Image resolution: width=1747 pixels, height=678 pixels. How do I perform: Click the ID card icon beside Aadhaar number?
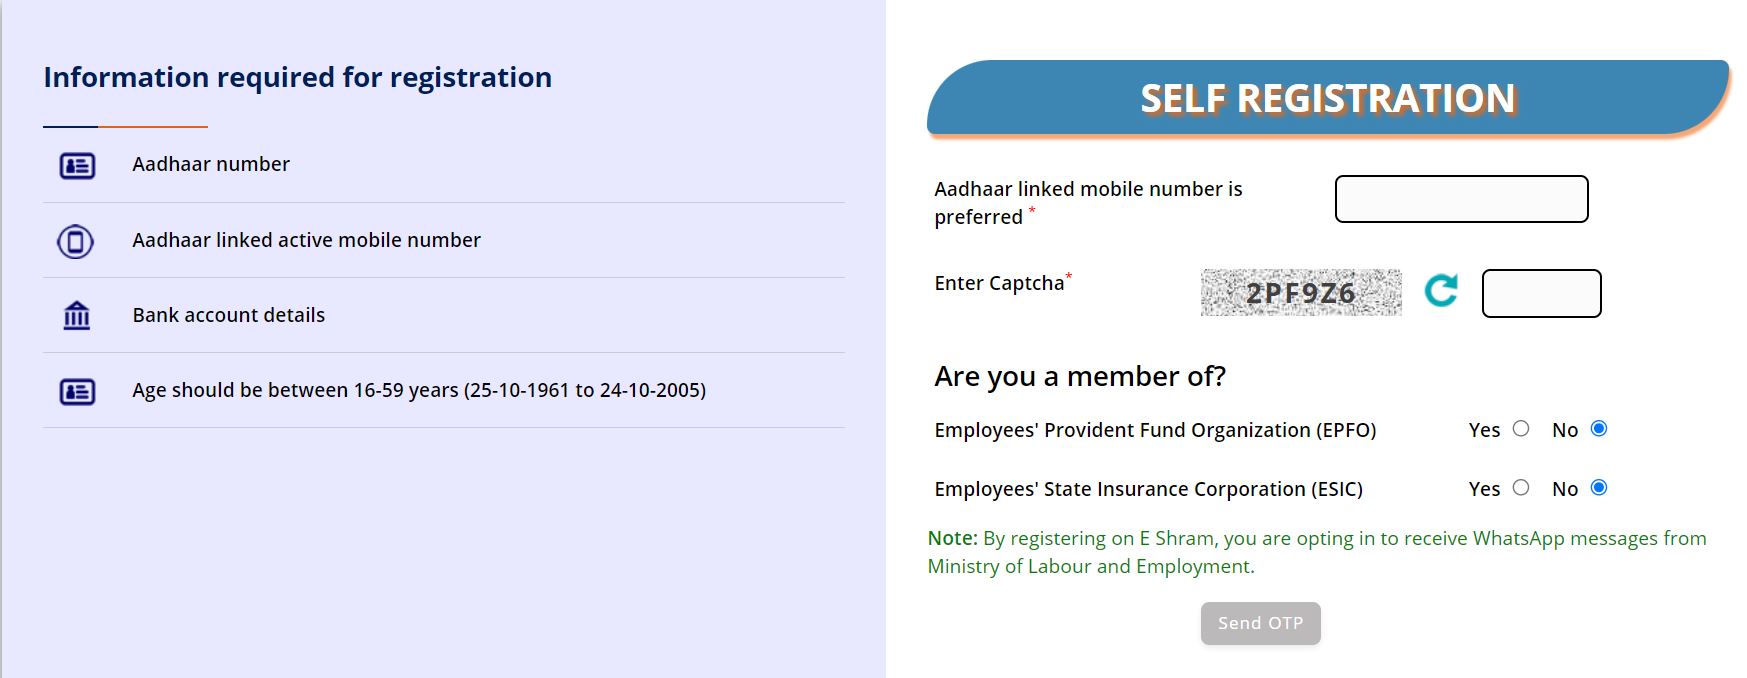click(77, 165)
